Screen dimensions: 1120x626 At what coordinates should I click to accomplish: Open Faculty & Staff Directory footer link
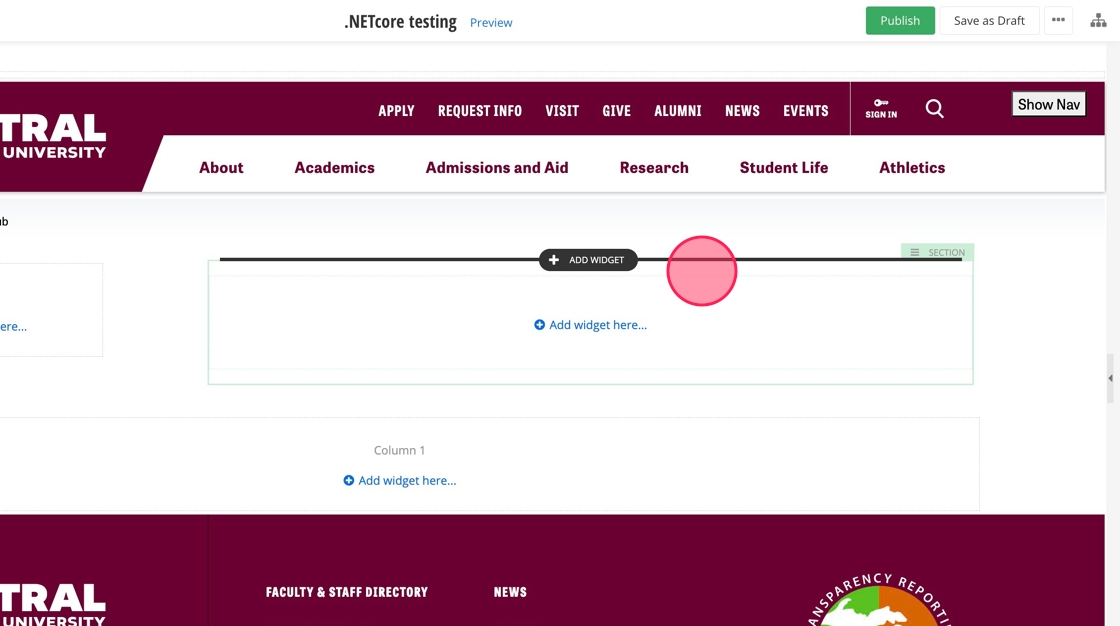point(347,592)
